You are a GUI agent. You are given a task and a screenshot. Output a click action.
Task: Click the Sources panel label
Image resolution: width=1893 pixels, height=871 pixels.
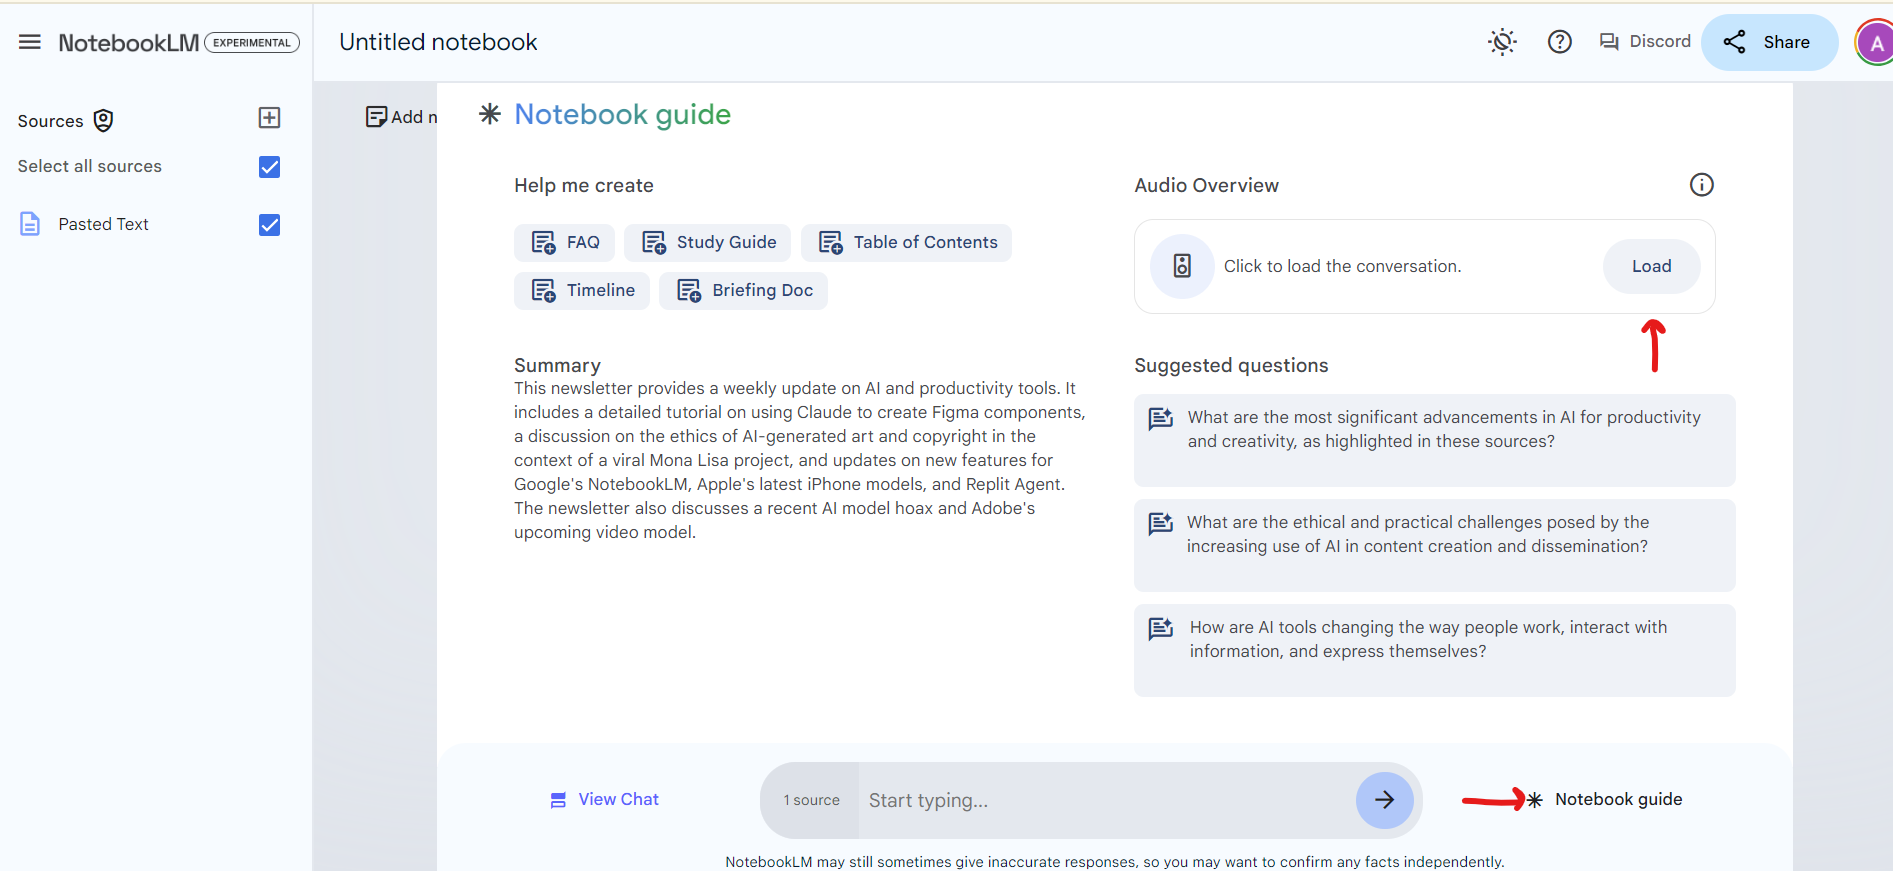pyautogui.click(x=50, y=121)
